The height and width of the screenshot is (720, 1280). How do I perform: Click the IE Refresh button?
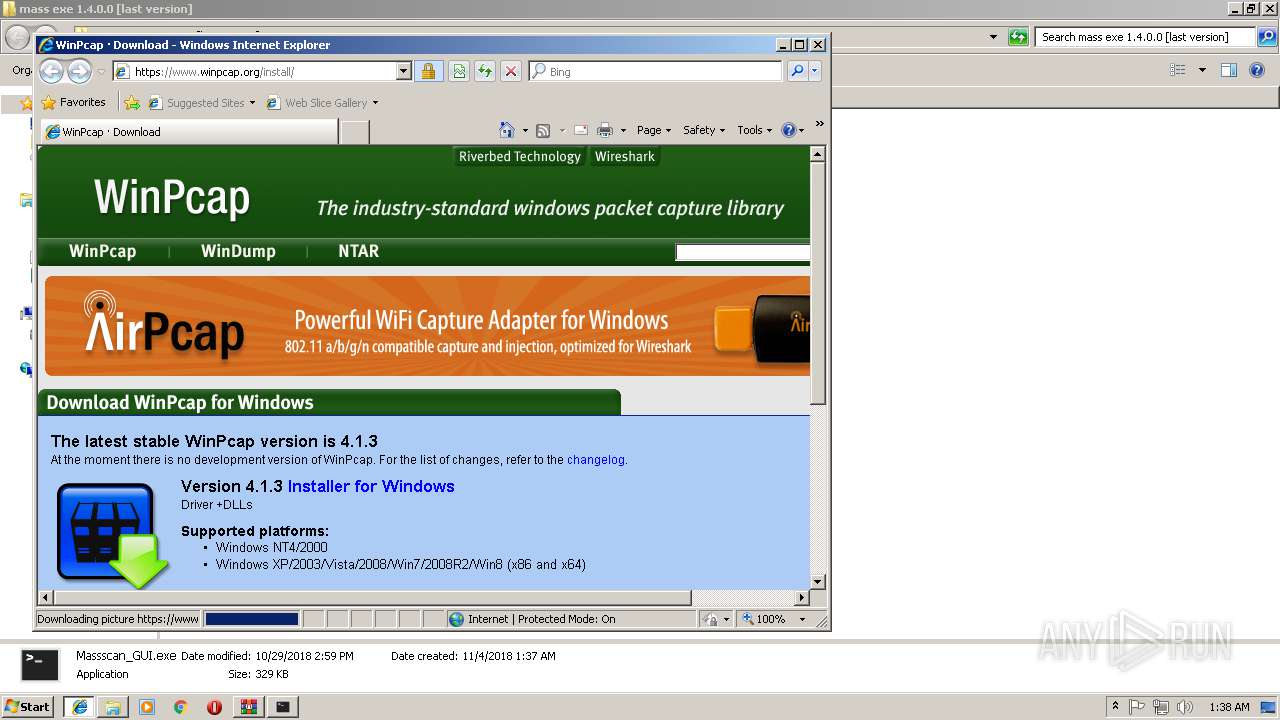484,72
